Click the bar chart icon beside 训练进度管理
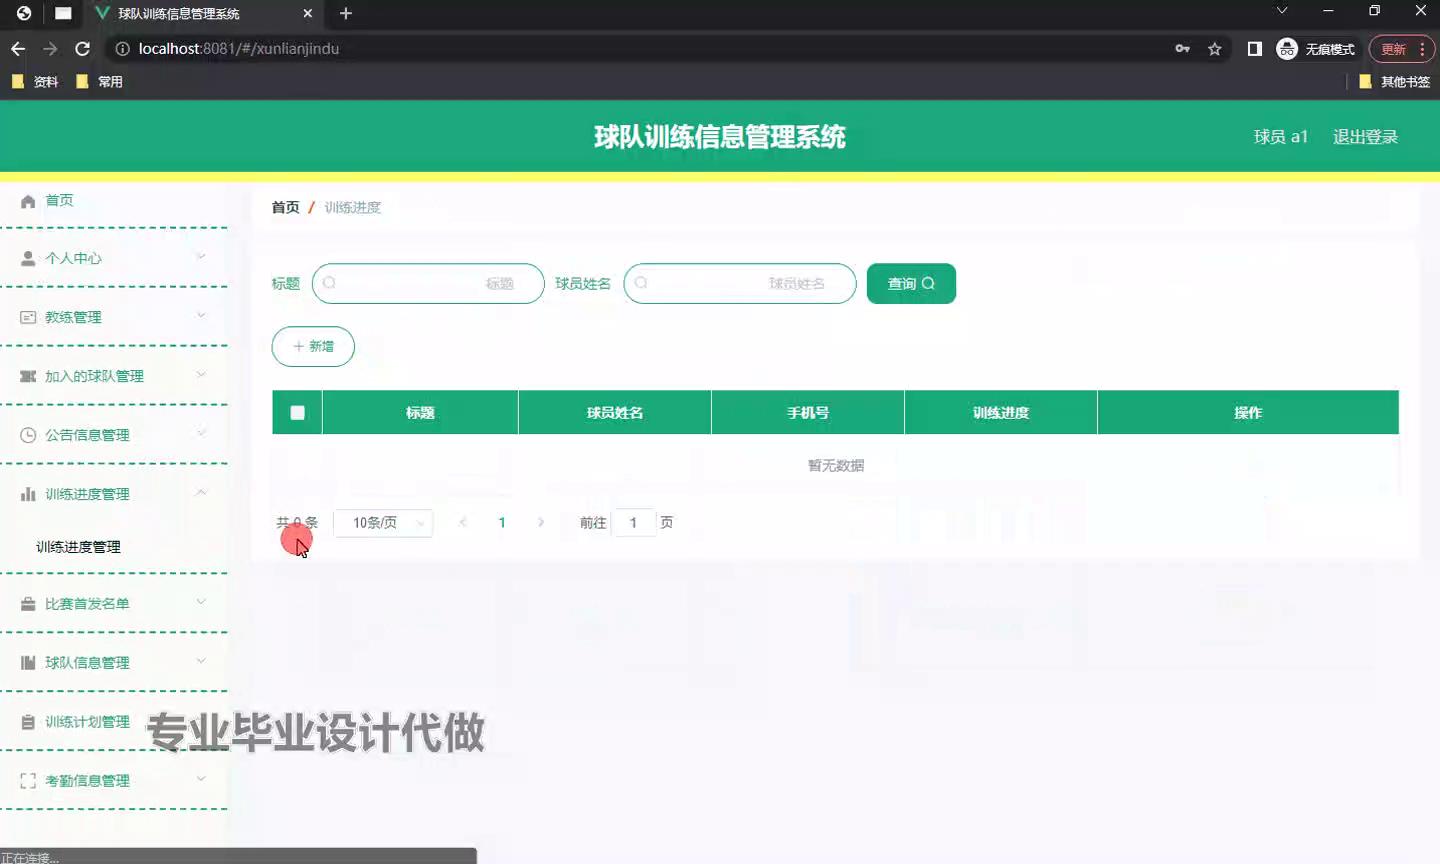Image resolution: width=1440 pixels, height=864 pixels. coord(28,494)
